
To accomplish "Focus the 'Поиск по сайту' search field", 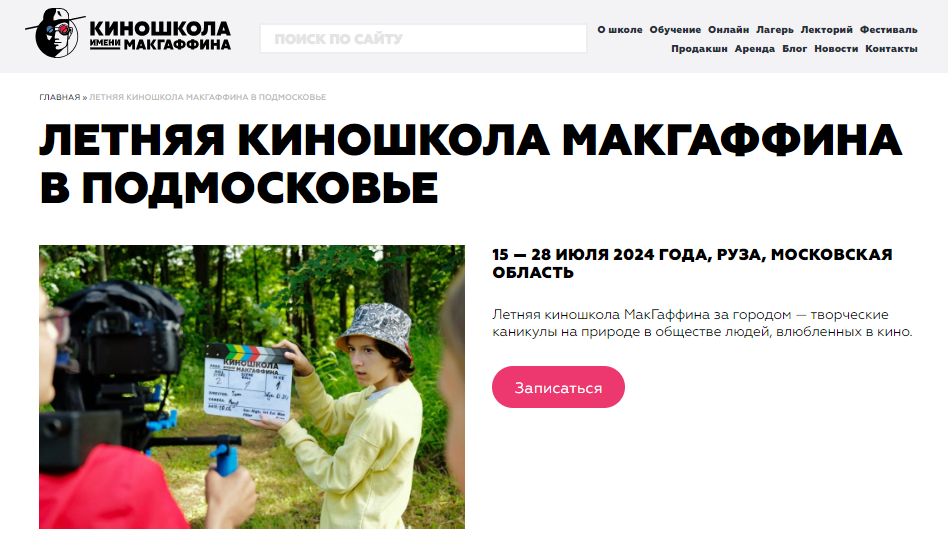I will click(423, 39).
